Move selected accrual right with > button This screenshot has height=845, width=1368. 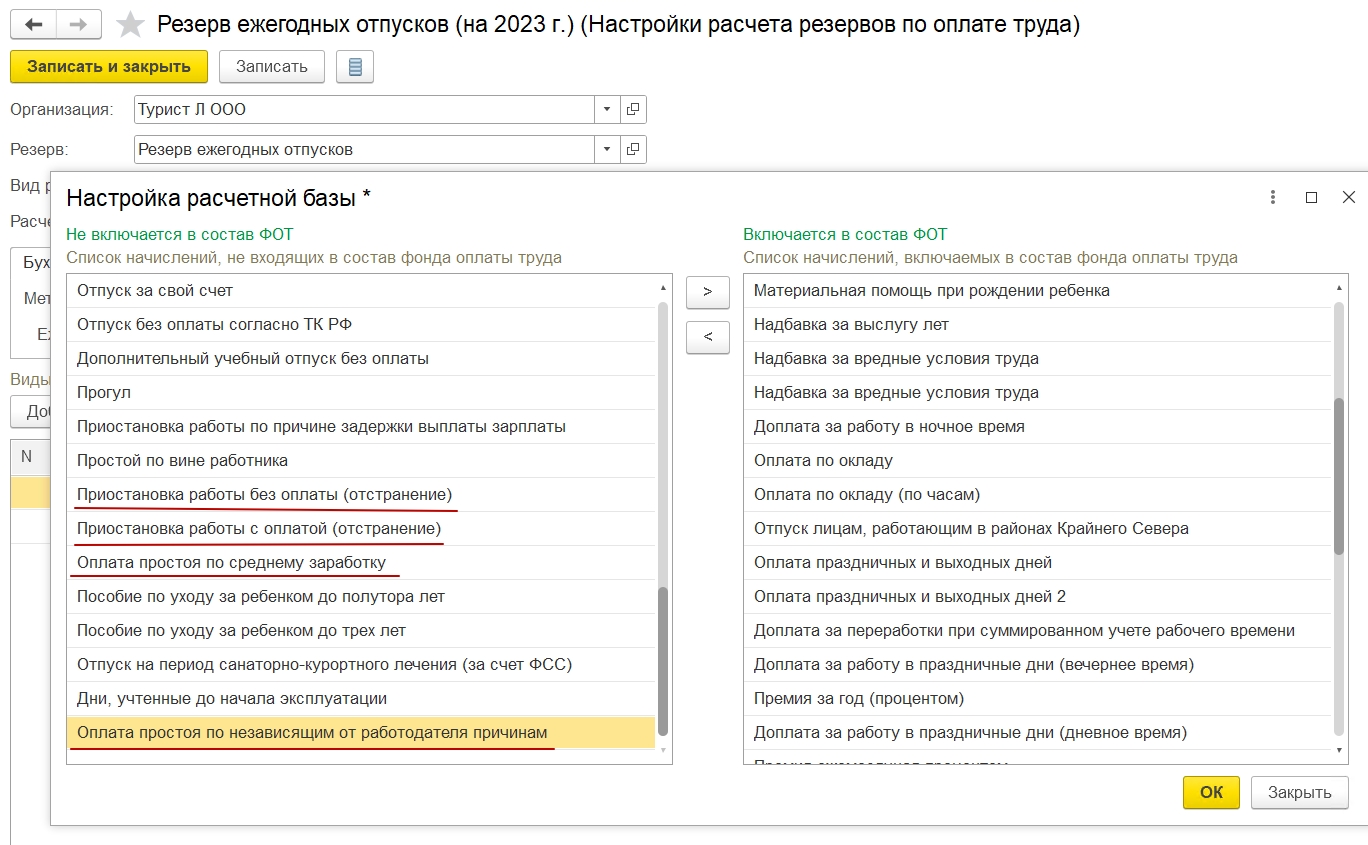(708, 292)
